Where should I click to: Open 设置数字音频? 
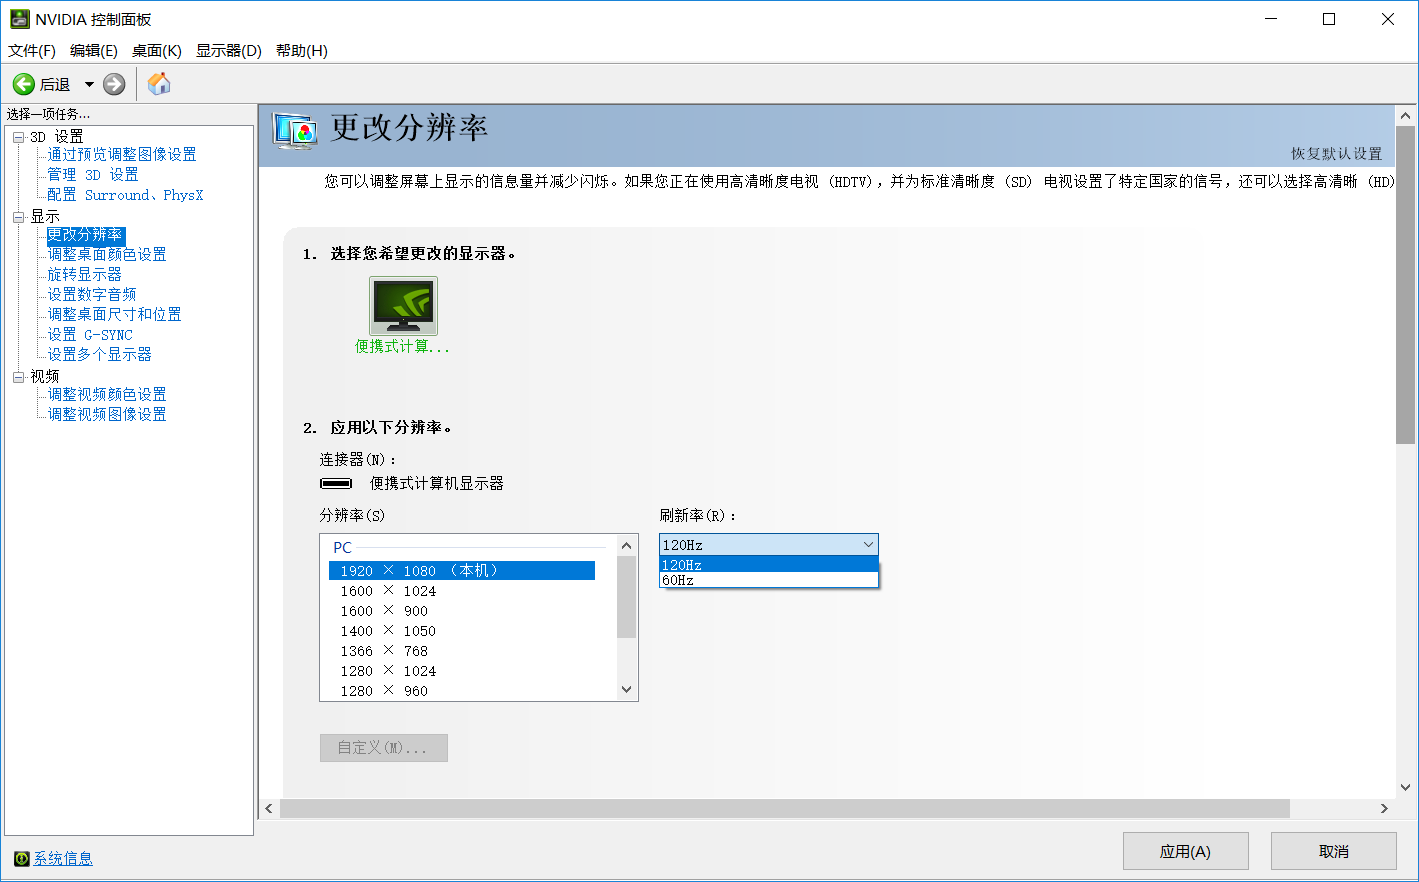92,295
